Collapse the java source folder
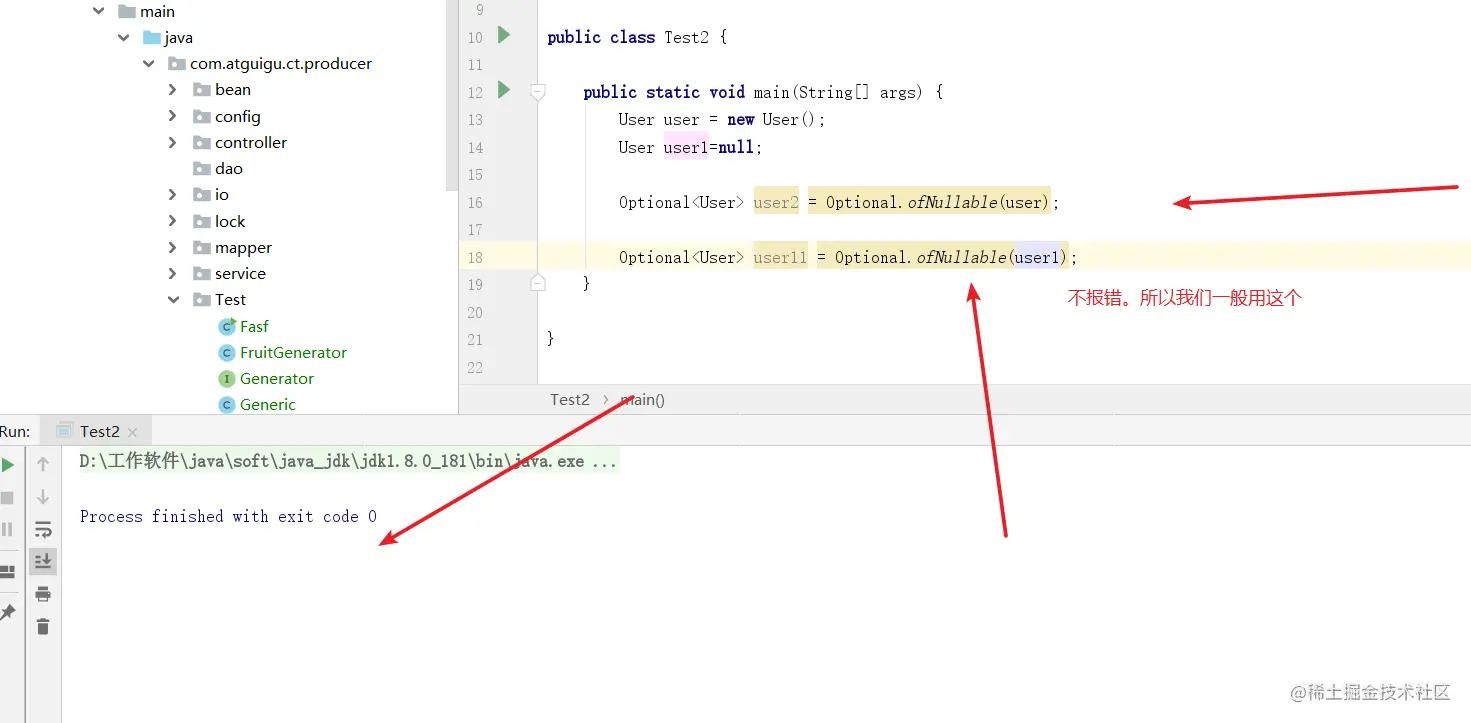Image resolution: width=1471 pixels, height=723 pixels. 124,37
